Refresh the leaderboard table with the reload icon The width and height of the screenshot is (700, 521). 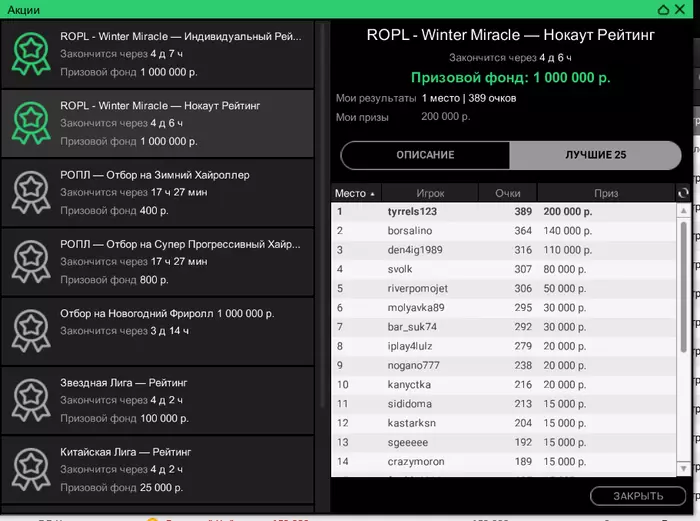[x=683, y=193]
